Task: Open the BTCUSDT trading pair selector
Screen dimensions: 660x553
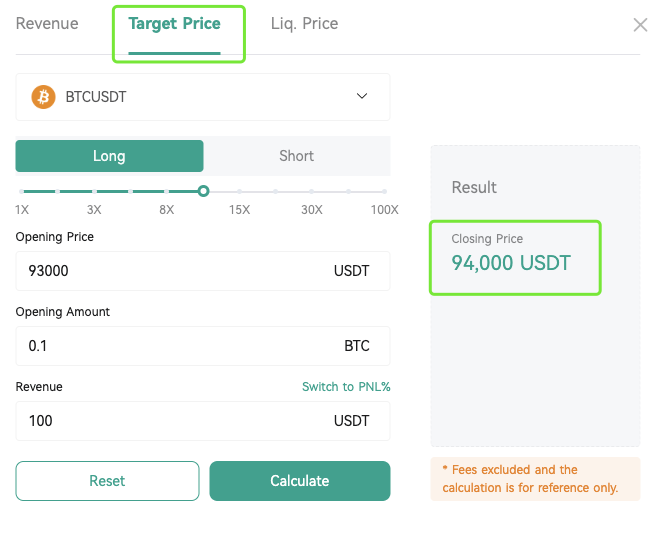Action: point(203,97)
